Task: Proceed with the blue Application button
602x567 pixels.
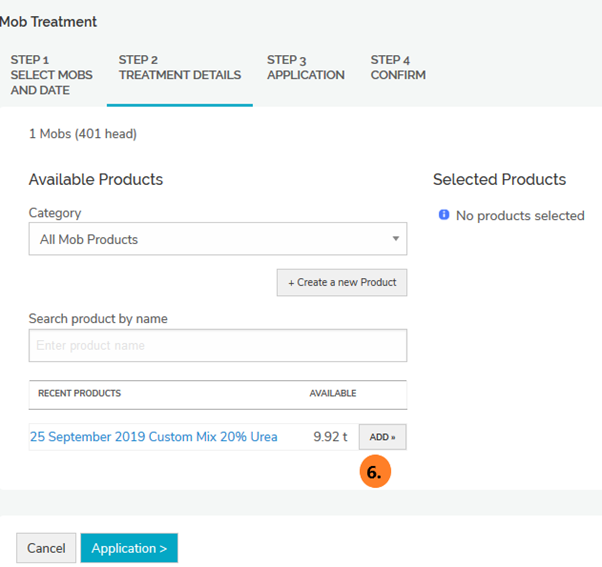Action: (129, 548)
